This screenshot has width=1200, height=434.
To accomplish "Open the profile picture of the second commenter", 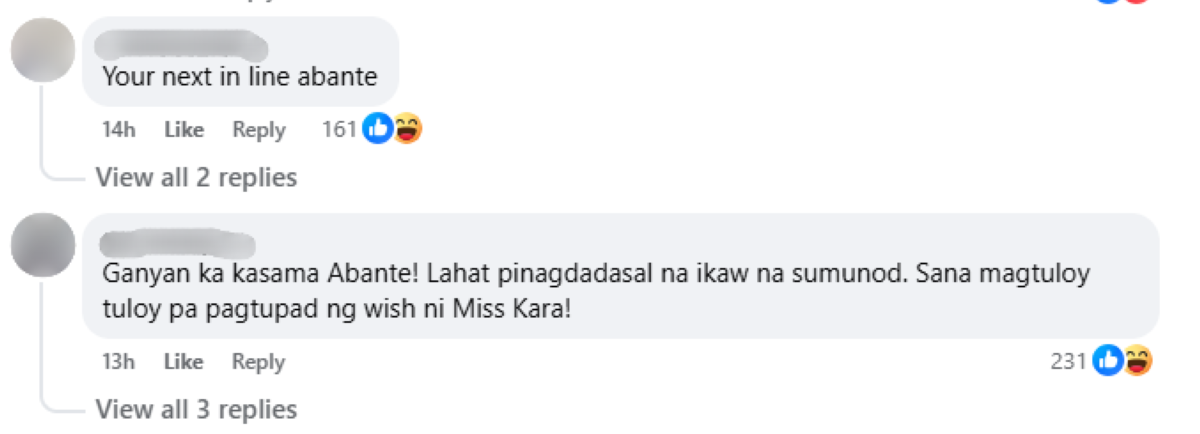I will pyautogui.click(x=42, y=244).
